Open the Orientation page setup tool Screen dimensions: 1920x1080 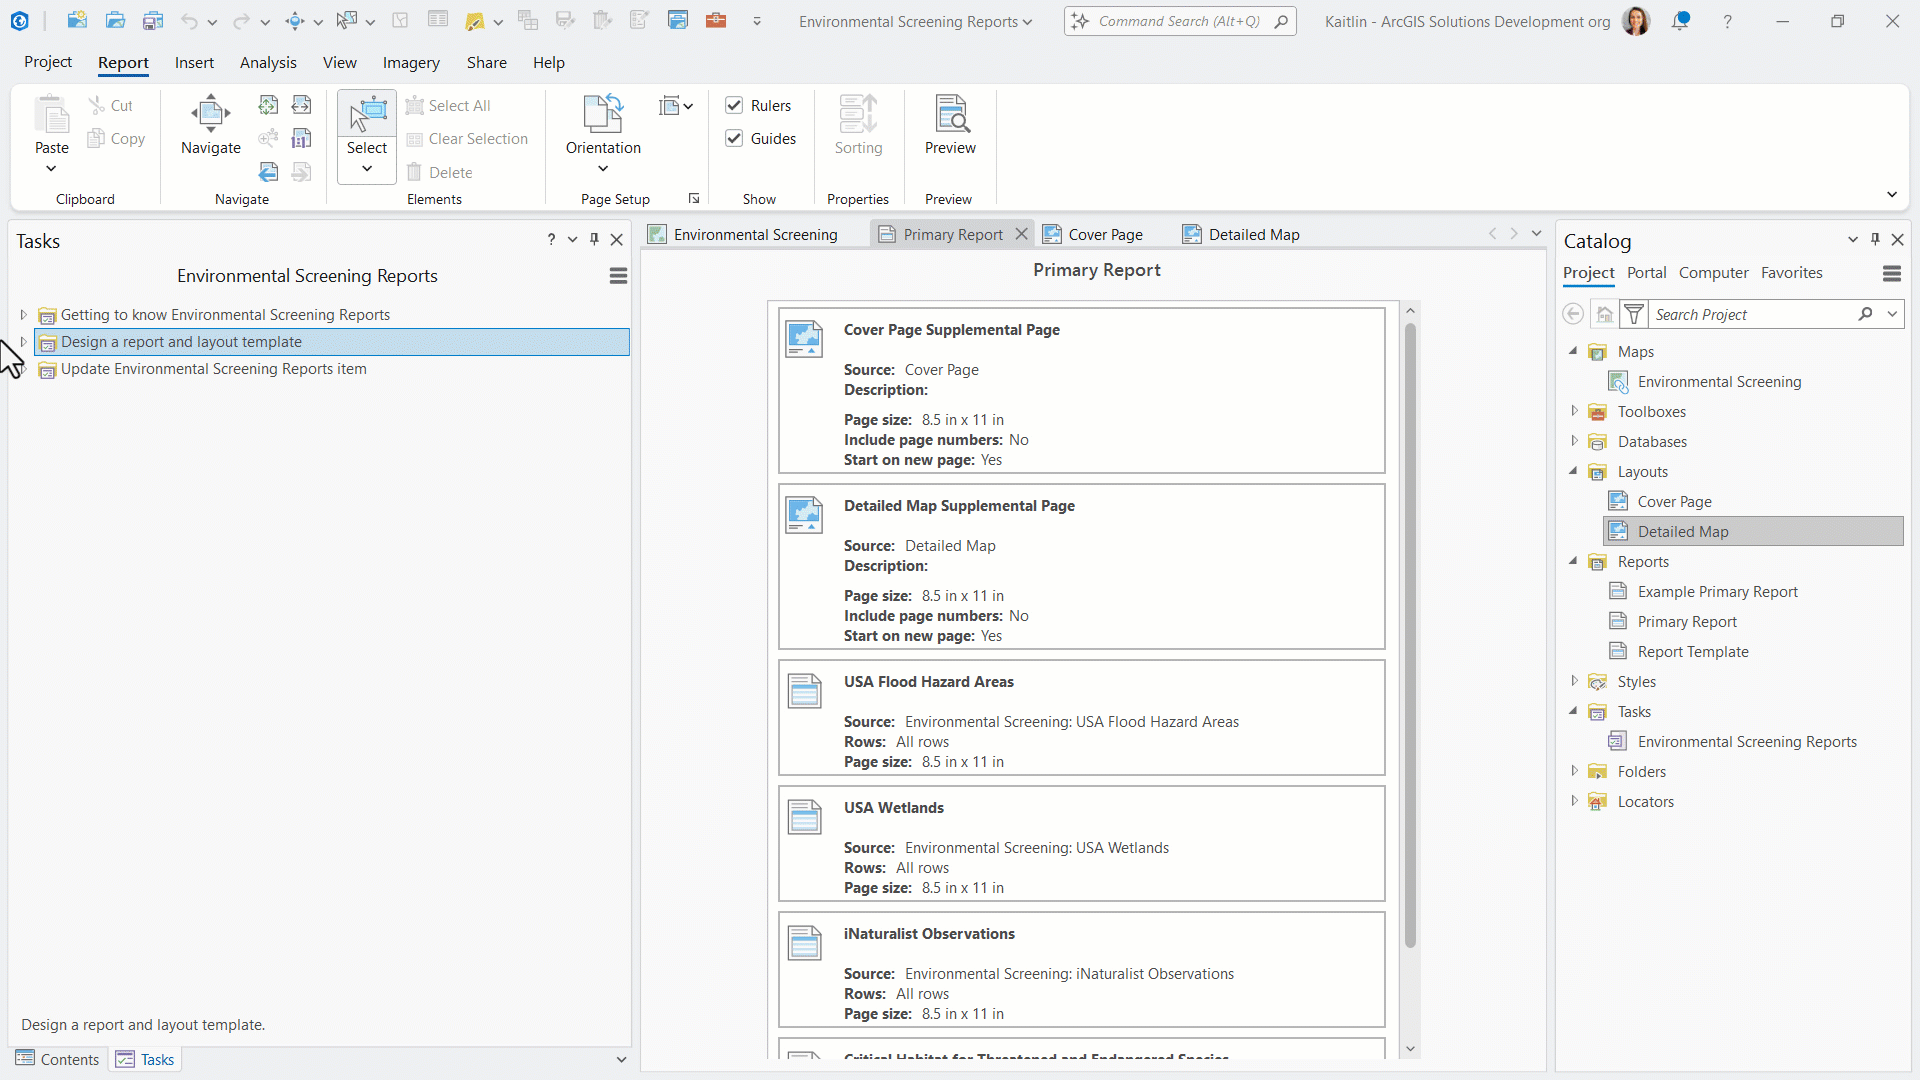[x=603, y=132]
